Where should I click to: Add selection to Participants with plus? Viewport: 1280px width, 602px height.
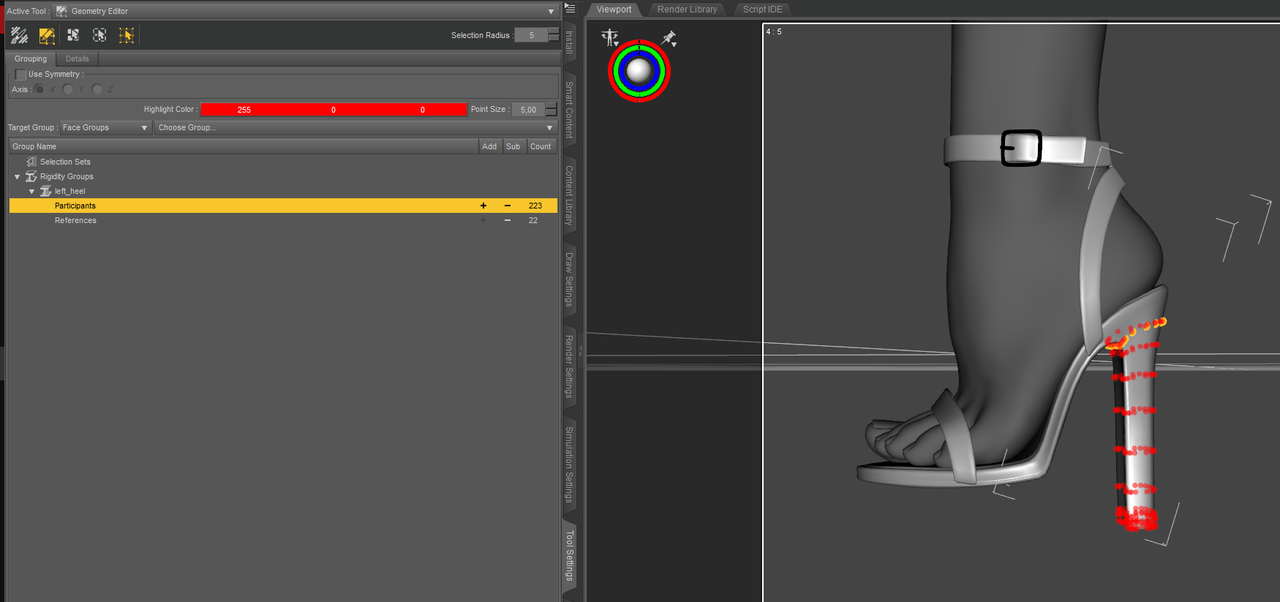[x=484, y=206]
